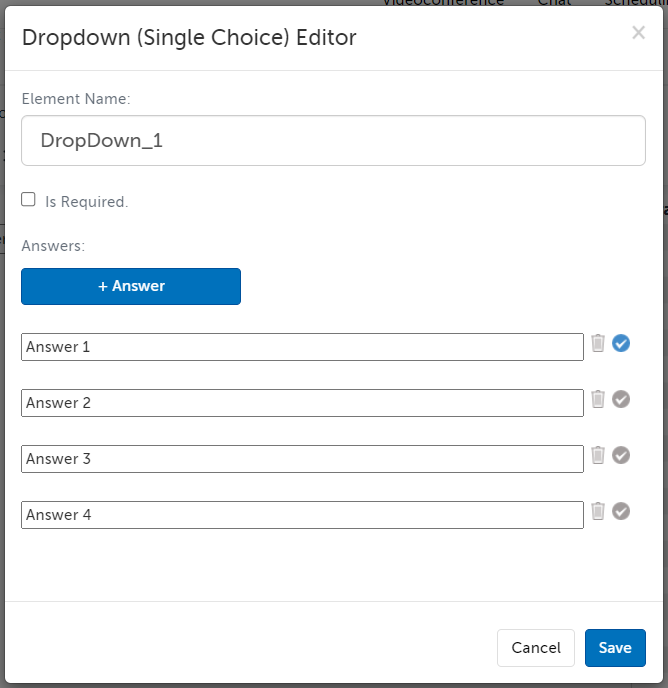Delete the Answer 4 option

tap(598, 511)
